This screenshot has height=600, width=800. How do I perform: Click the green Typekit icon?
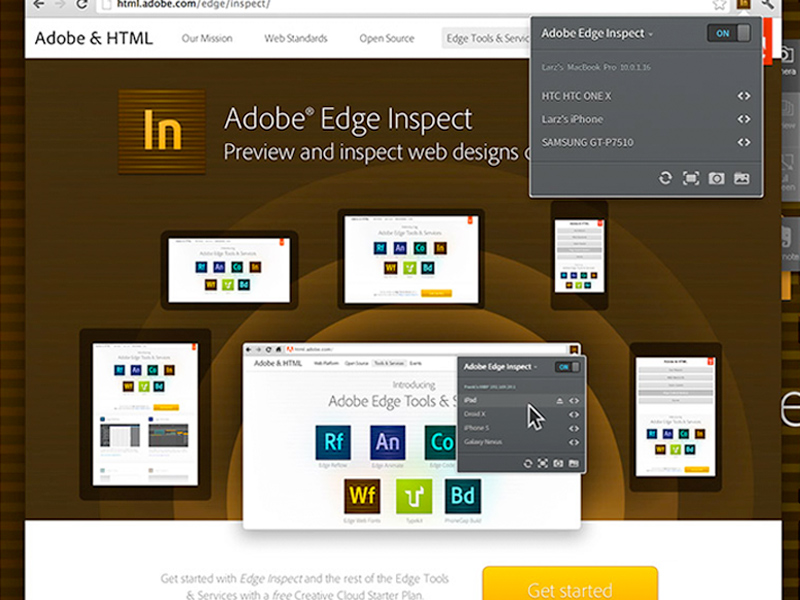pos(414,496)
